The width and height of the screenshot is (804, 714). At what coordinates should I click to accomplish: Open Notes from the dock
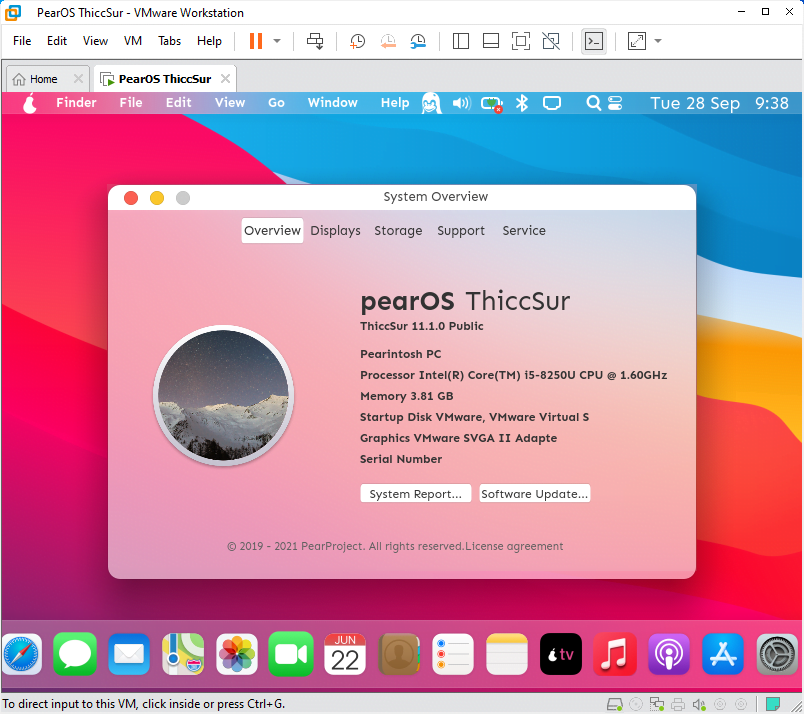507,654
